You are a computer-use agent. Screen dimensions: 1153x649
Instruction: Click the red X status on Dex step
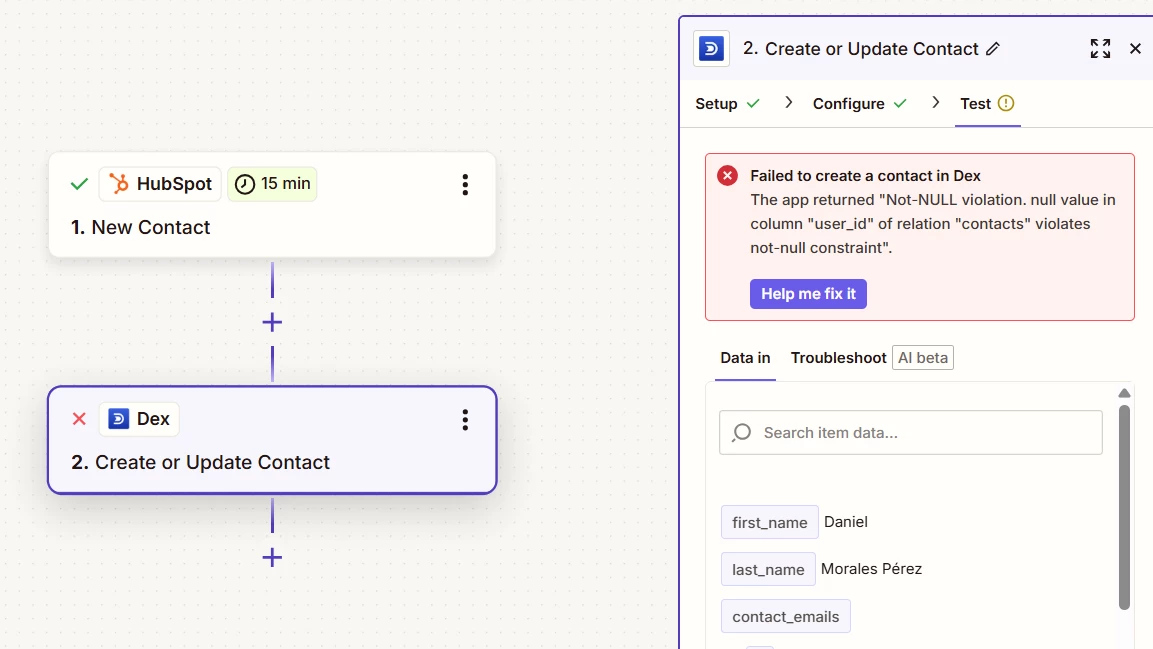[x=79, y=419]
